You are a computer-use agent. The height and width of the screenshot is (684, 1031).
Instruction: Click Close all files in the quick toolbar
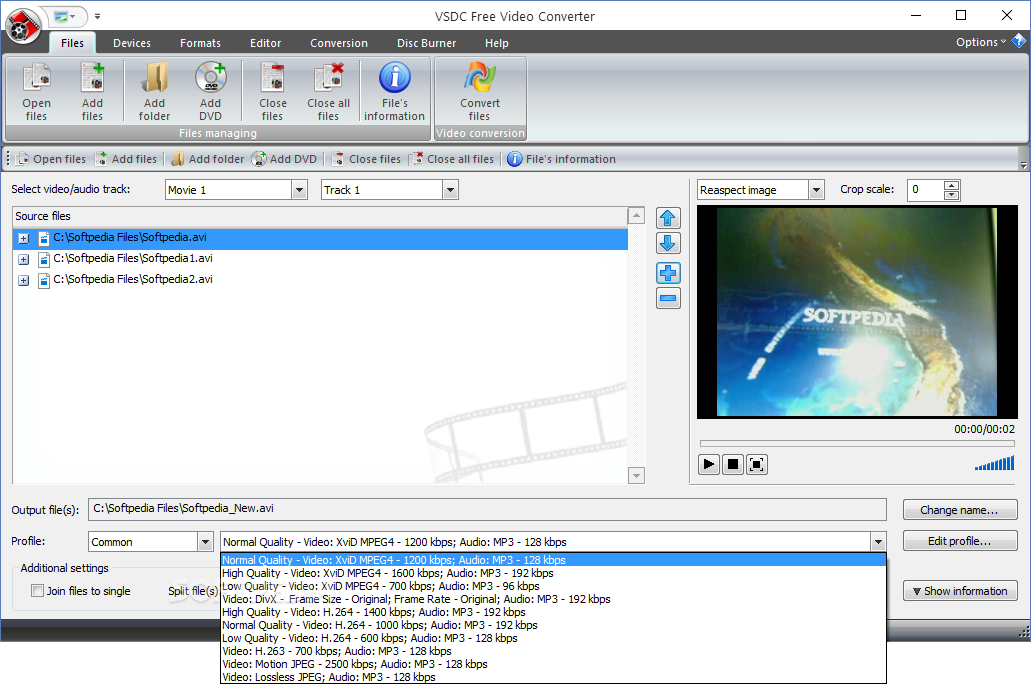pyautogui.click(x=451, y=159)
